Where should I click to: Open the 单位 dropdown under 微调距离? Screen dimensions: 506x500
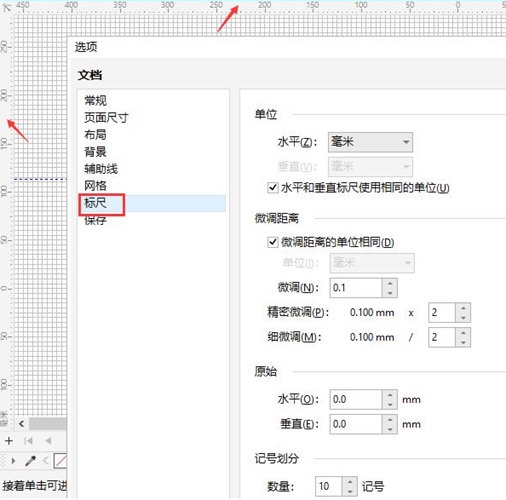point(372,263)
